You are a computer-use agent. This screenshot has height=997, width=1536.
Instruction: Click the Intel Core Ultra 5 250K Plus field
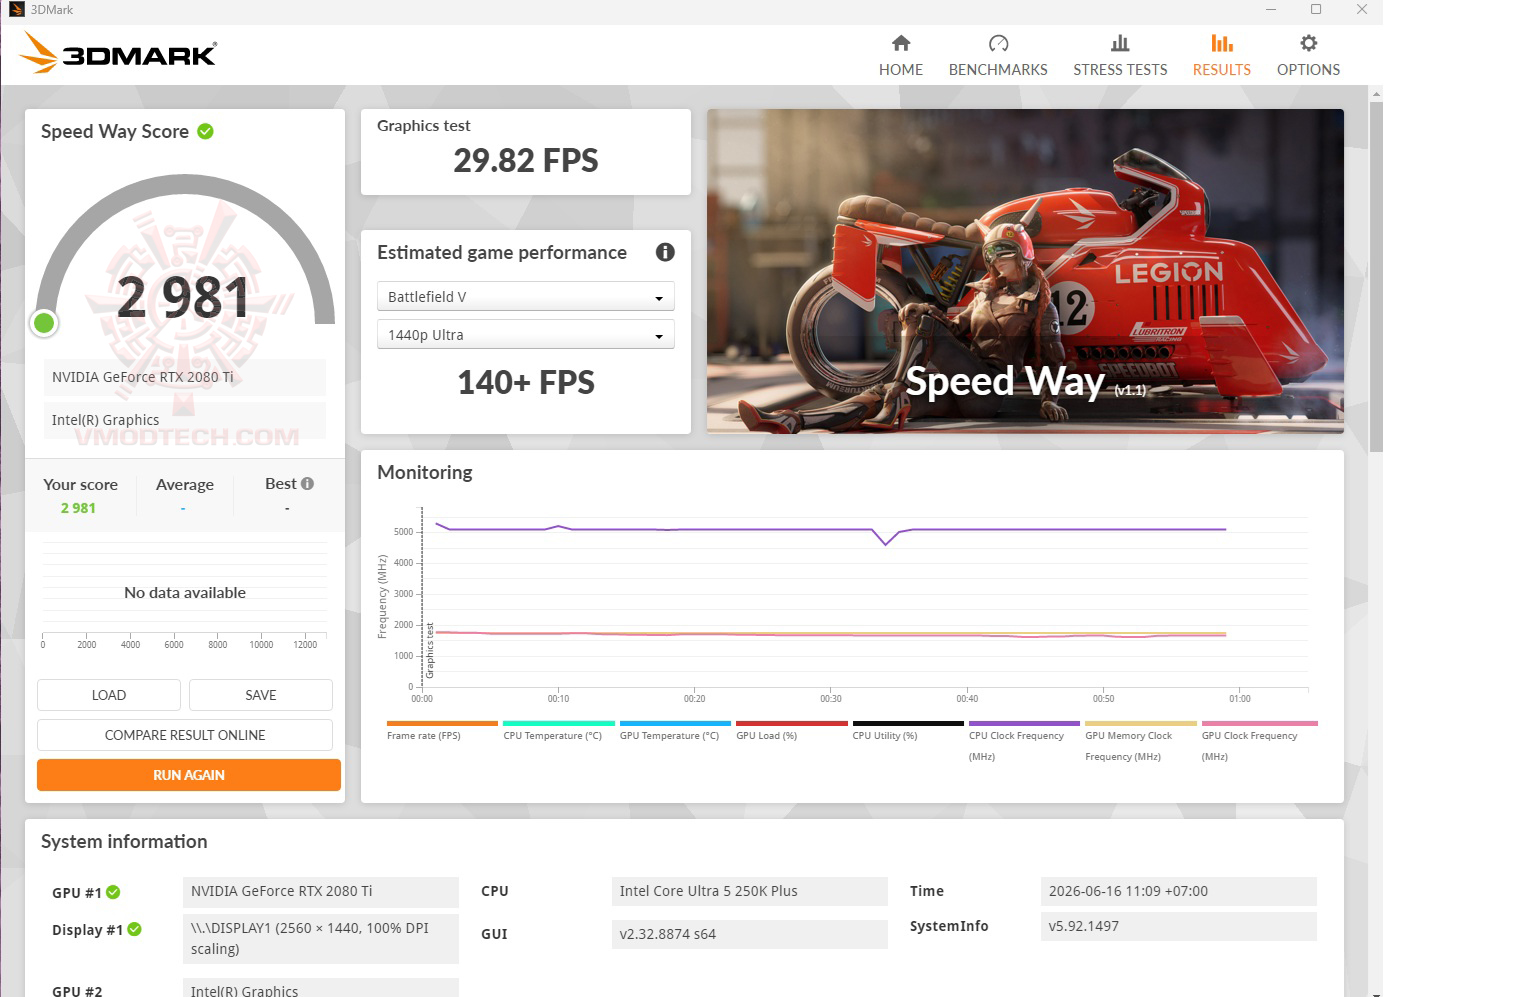tap(749, 891)
